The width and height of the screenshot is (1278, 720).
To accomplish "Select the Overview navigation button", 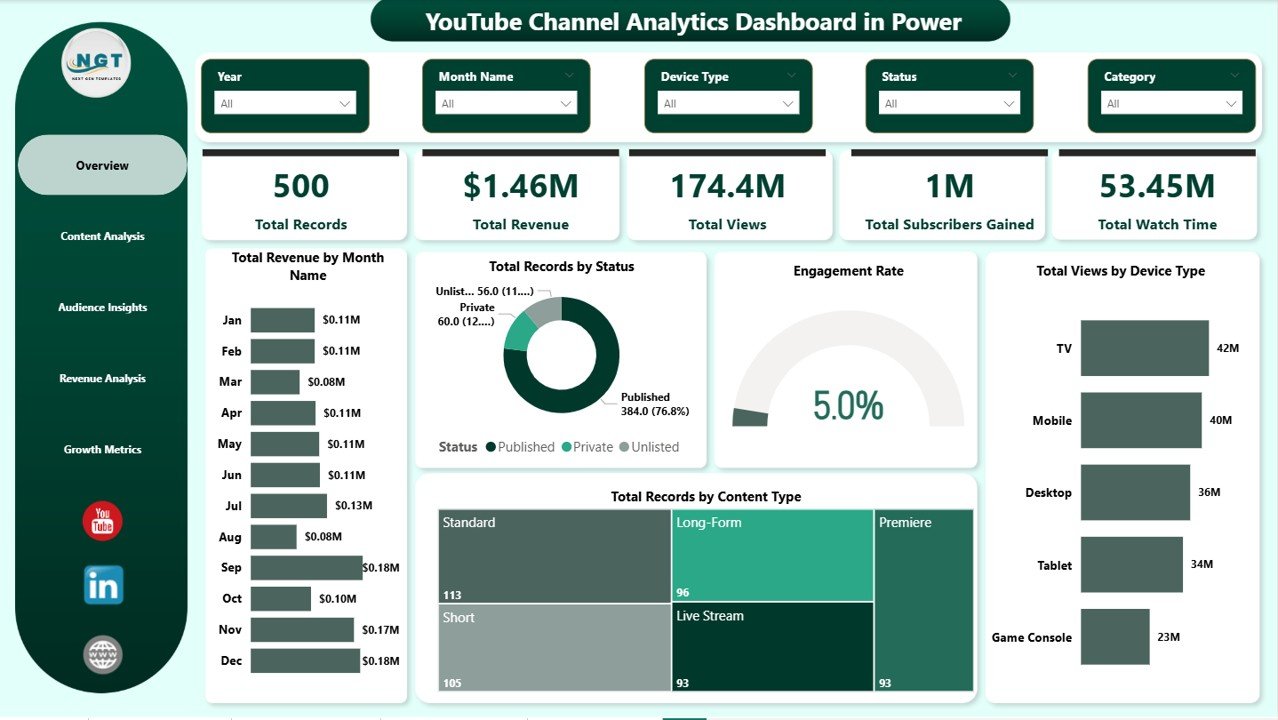I will point(102,164).
